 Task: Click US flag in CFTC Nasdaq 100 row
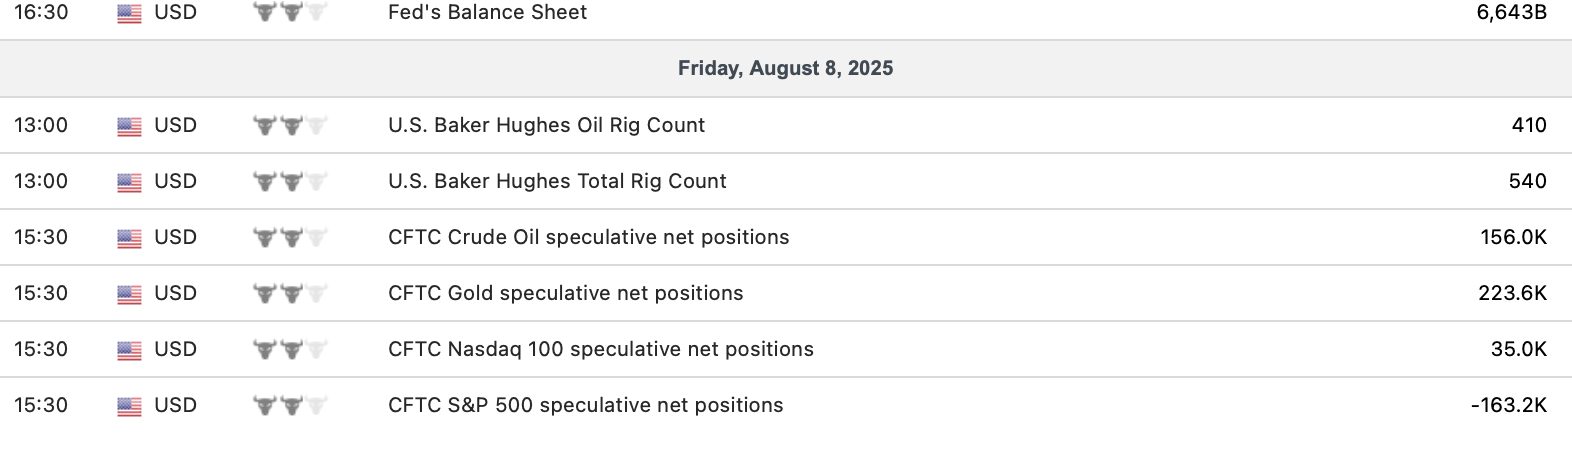point(129,350)
